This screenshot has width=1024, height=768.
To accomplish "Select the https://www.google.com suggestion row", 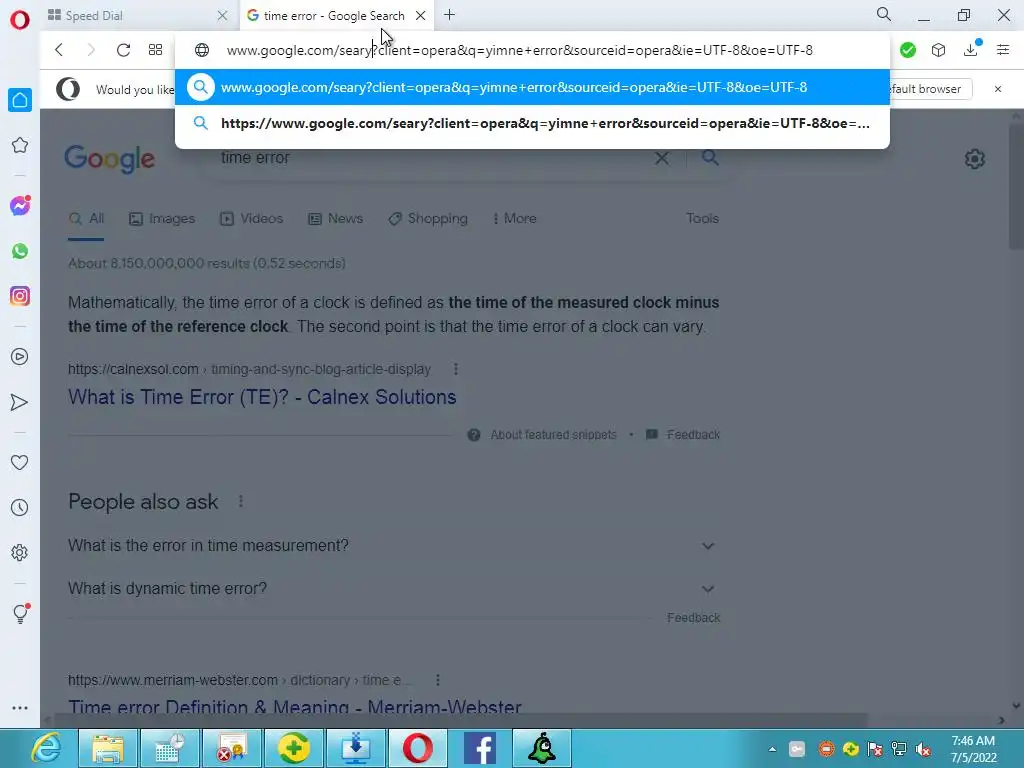I will (x=532, y=123).
